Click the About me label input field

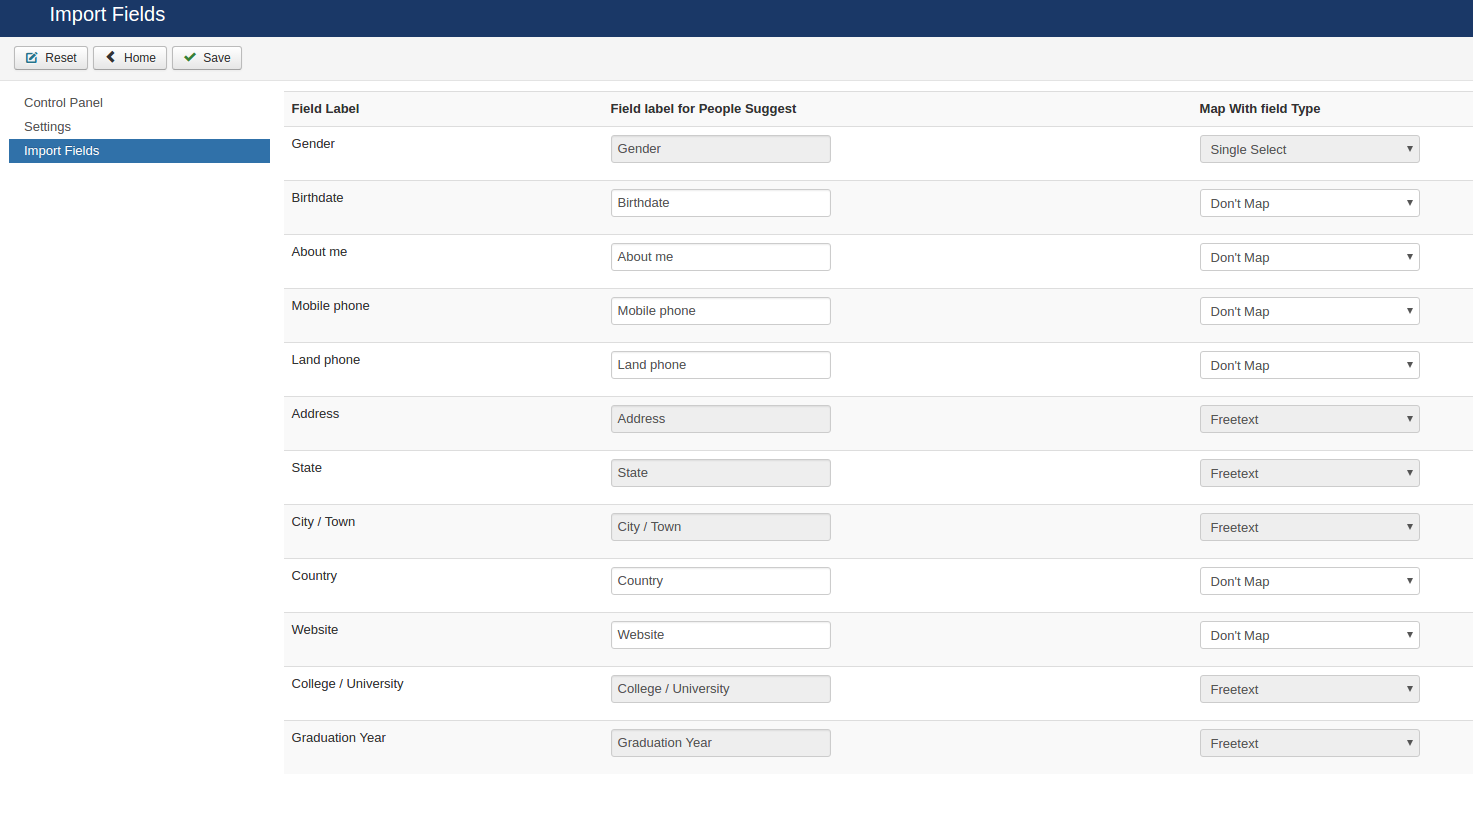[x=720, y=257]
